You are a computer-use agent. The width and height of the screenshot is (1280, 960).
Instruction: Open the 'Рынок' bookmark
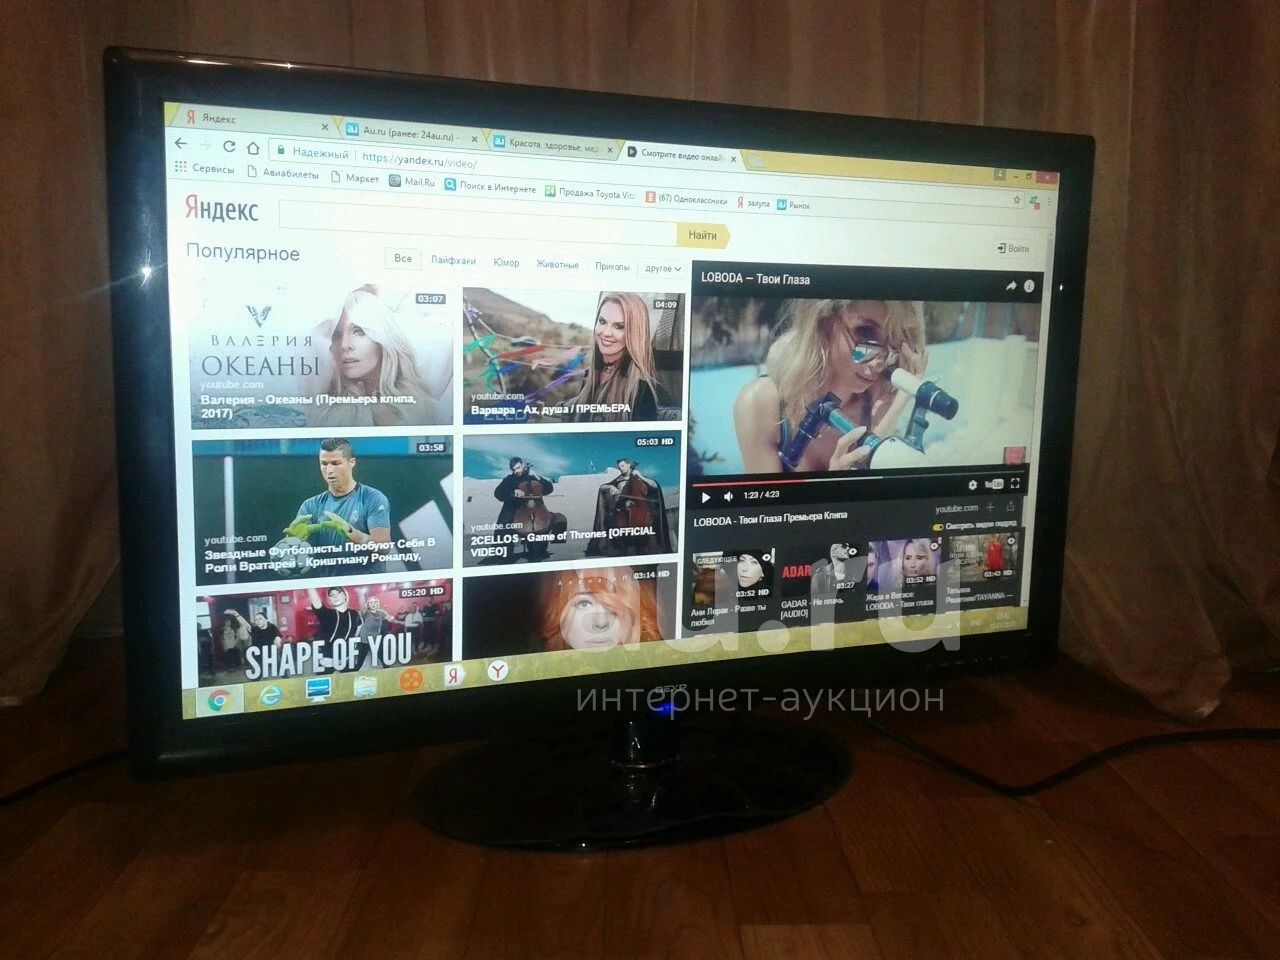click(x=793, y=205)
